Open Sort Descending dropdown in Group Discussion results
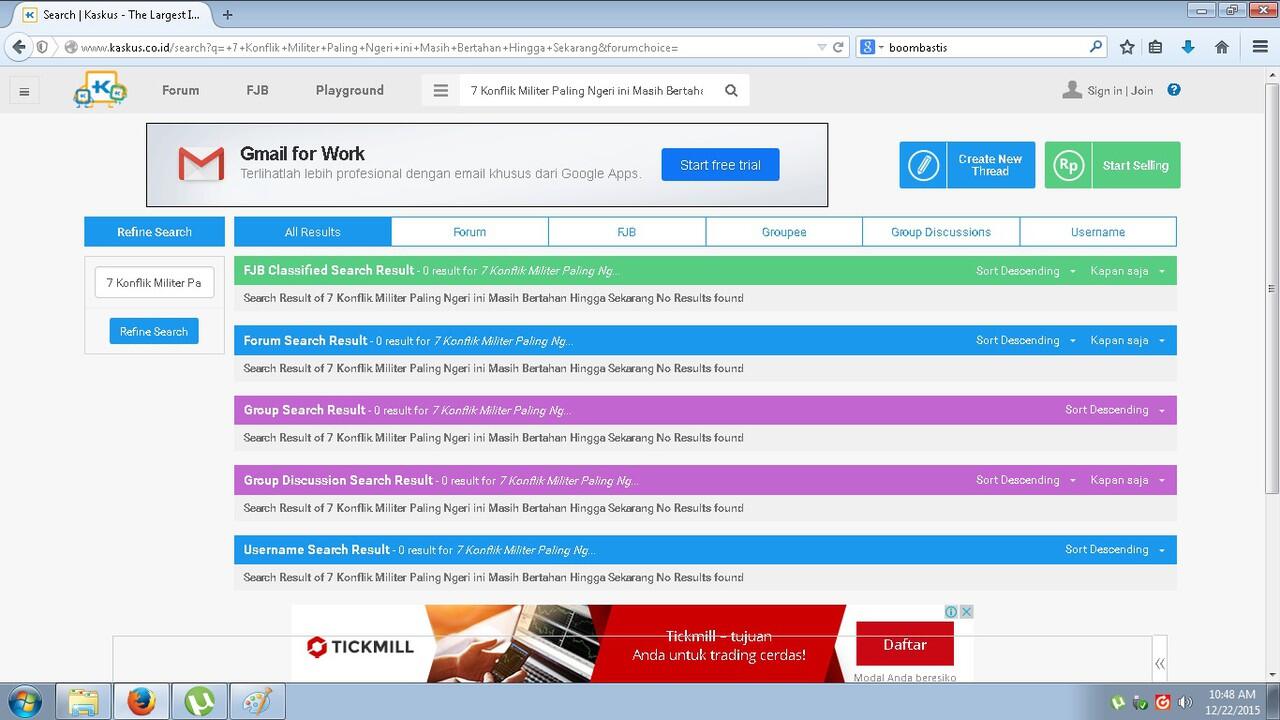 click(x=1026, y=480)
